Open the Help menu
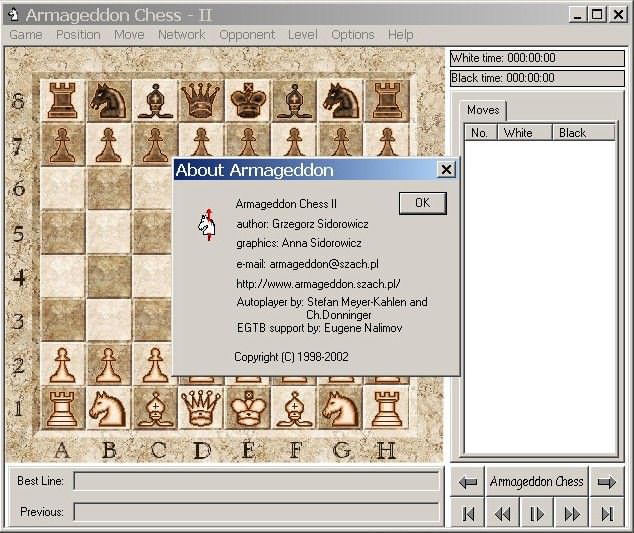This screenshot has width=634, height=533. click(400, 35)
